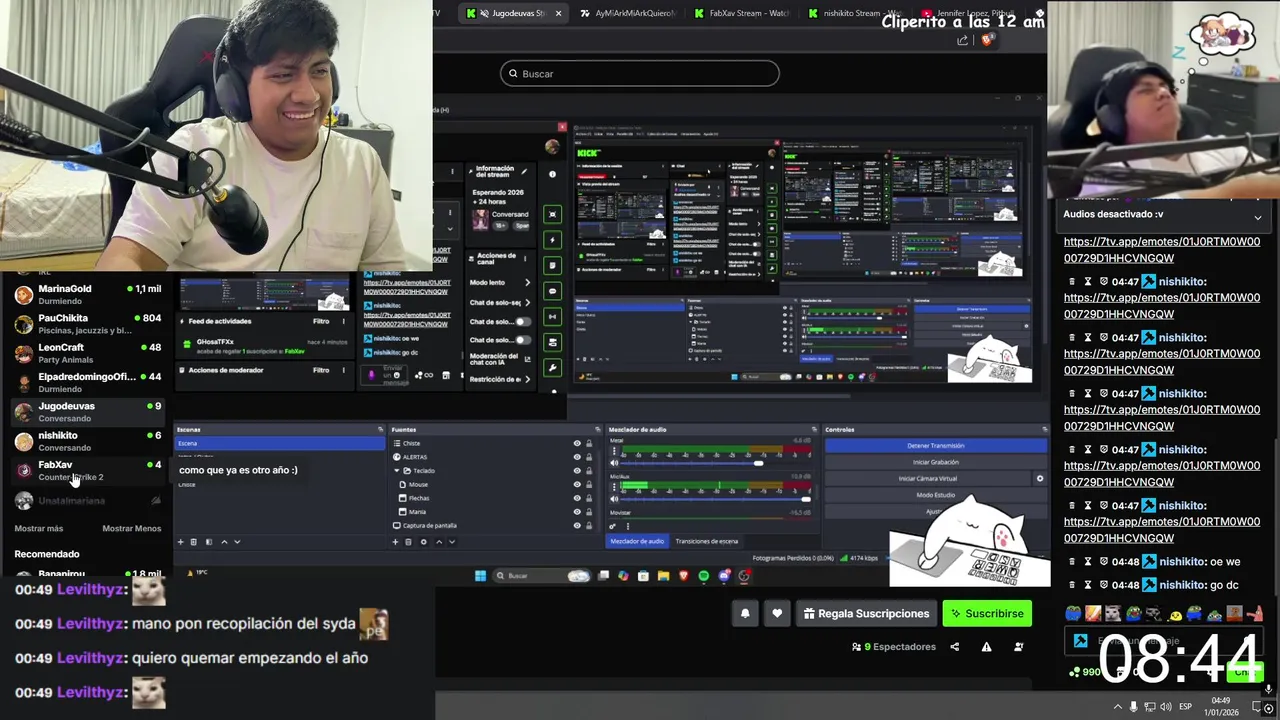Click Iniciar Grabación in OBS Controles
Screen dimensions: 1280x720
pos(935,462)
